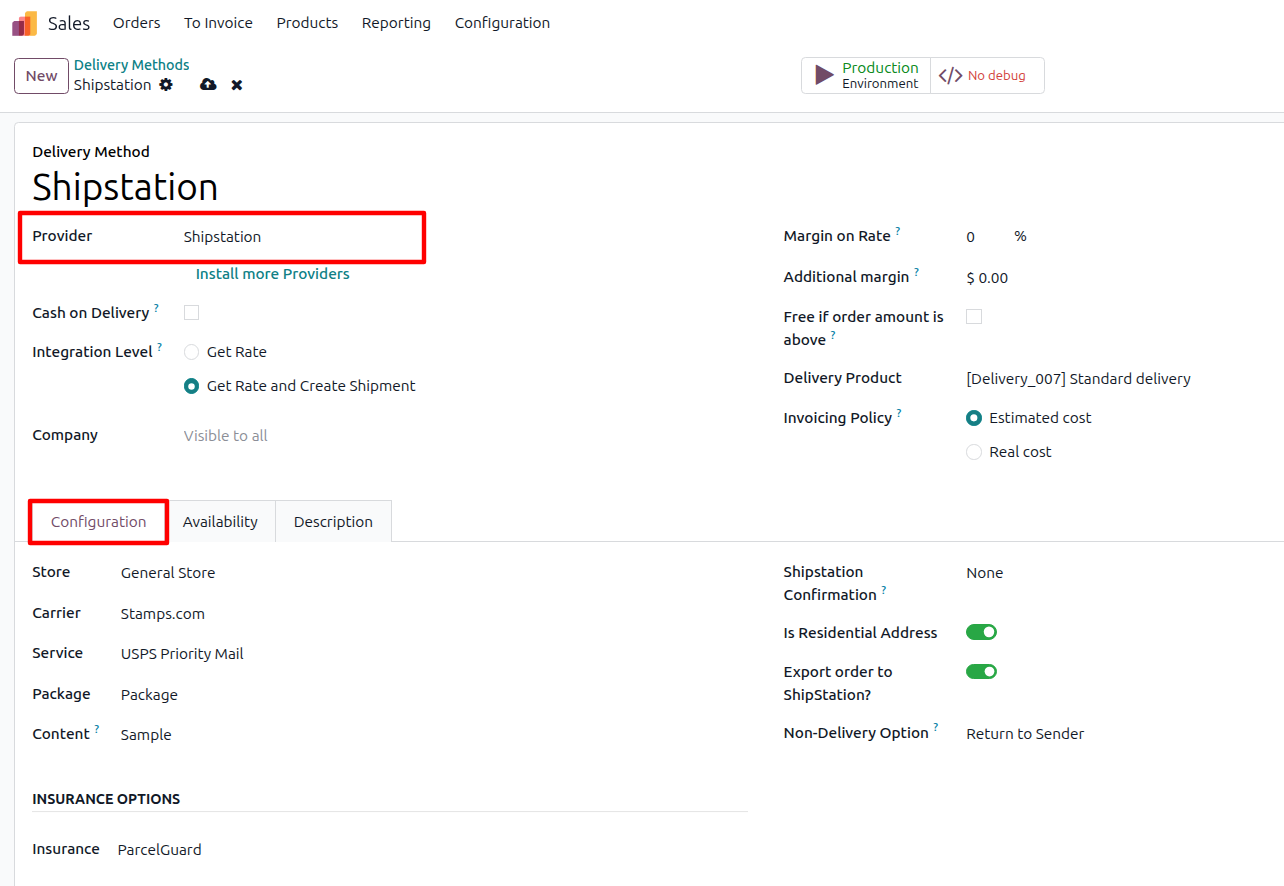Show Shipstation Confirmation help question mark
The width and height of the screenshot is (1284, 886).
click(884, 590)
